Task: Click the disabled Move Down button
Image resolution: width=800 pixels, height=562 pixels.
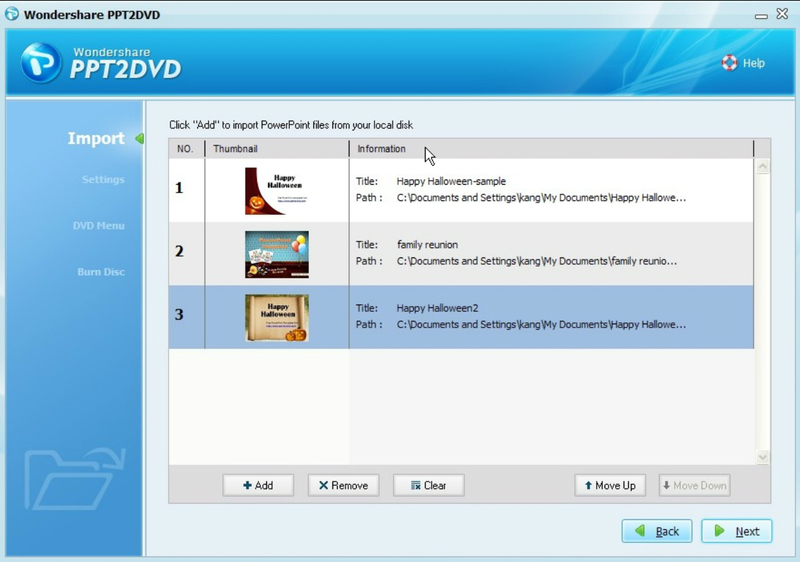Action: point(694,485)
